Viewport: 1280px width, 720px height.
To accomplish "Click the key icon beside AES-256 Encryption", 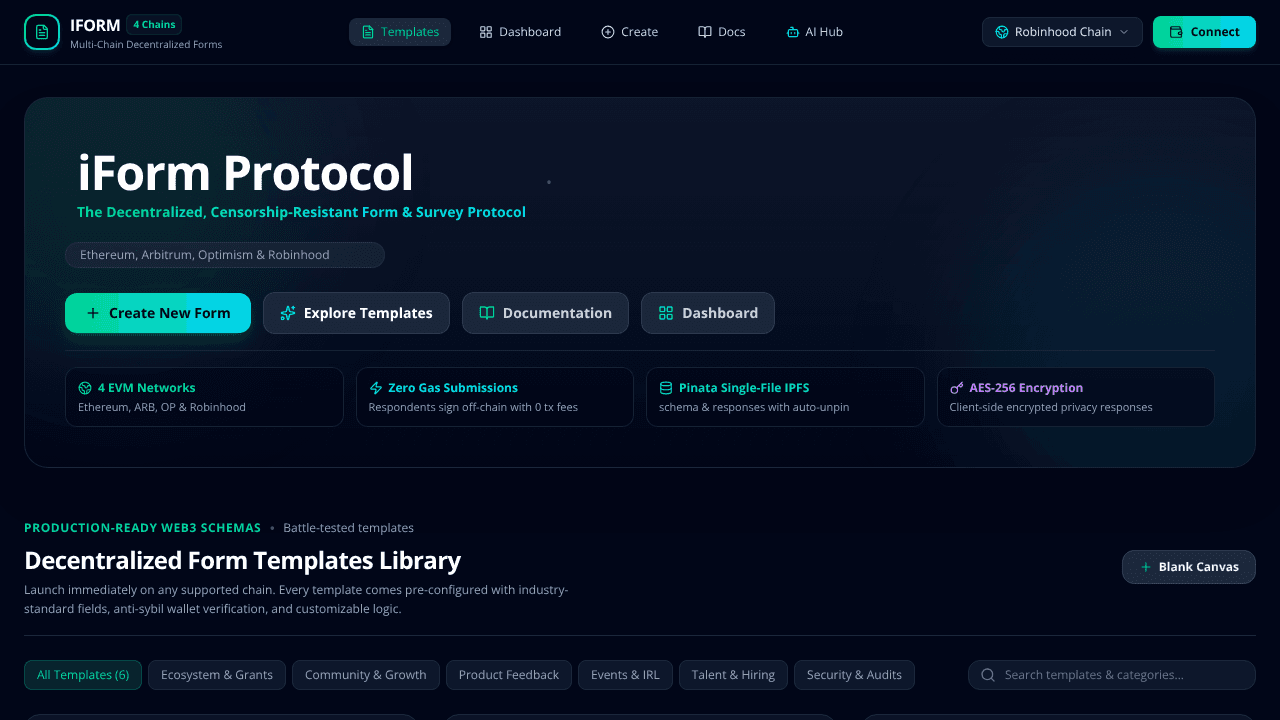I will pos(957,388).
